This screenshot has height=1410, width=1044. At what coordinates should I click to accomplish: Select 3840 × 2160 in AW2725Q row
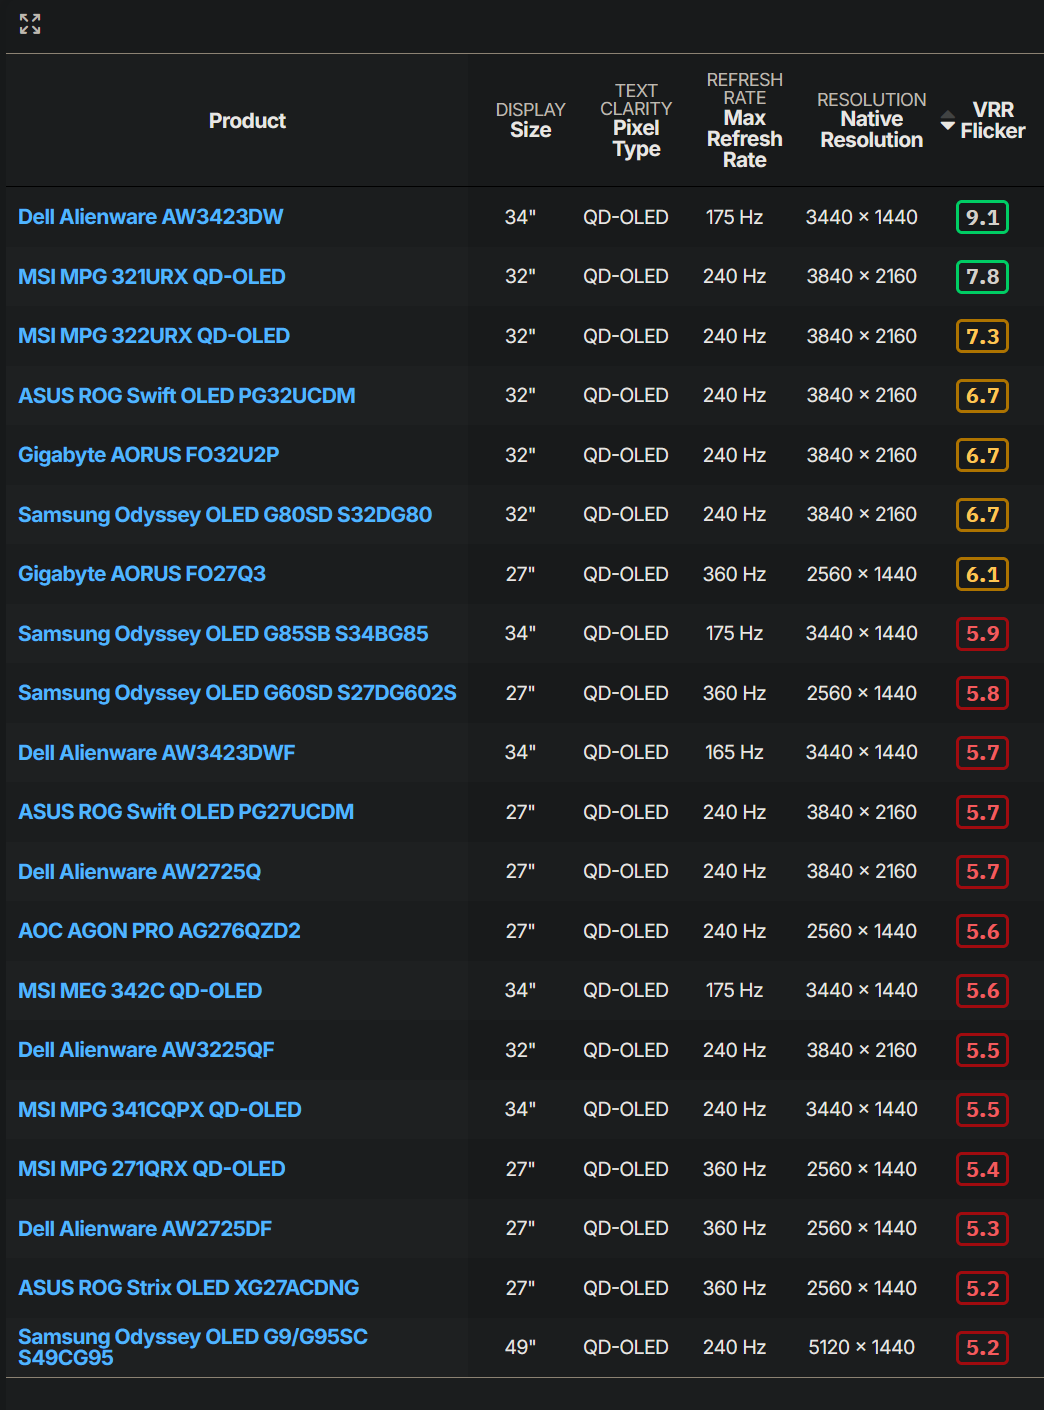tap(862, 872)
